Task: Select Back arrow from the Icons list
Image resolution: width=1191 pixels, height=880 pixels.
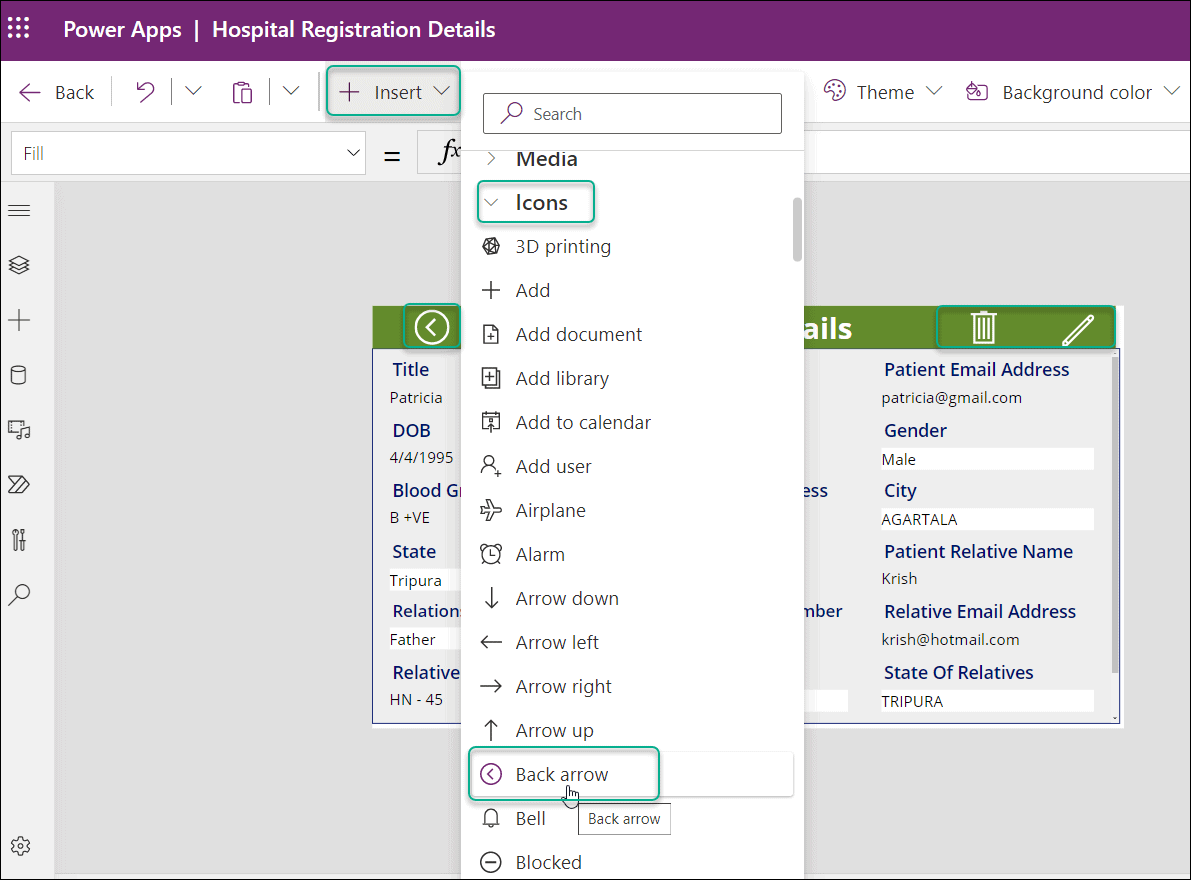Action: [563, 773]
